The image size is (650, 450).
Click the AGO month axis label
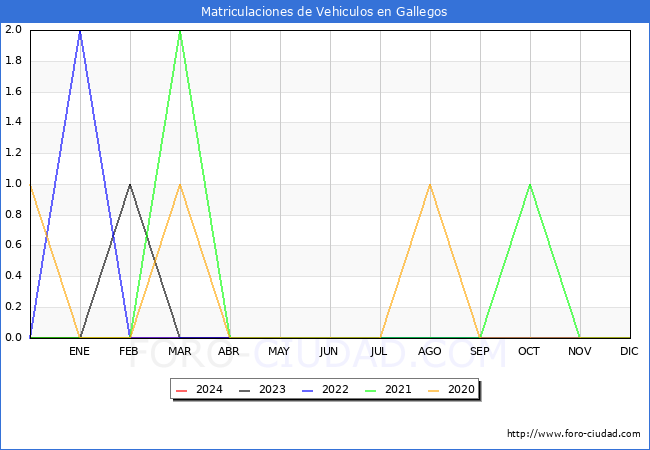pos(429,351)
